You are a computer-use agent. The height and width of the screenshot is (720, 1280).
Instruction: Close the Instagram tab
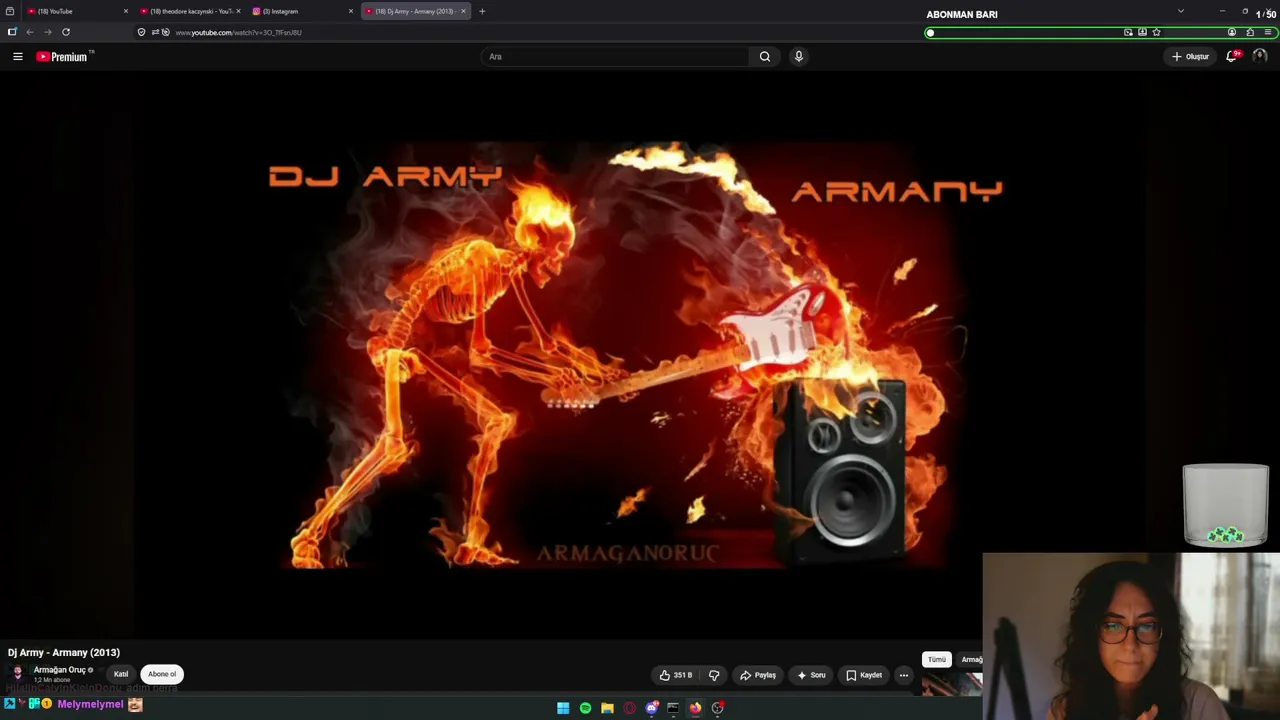pos(351,11)
